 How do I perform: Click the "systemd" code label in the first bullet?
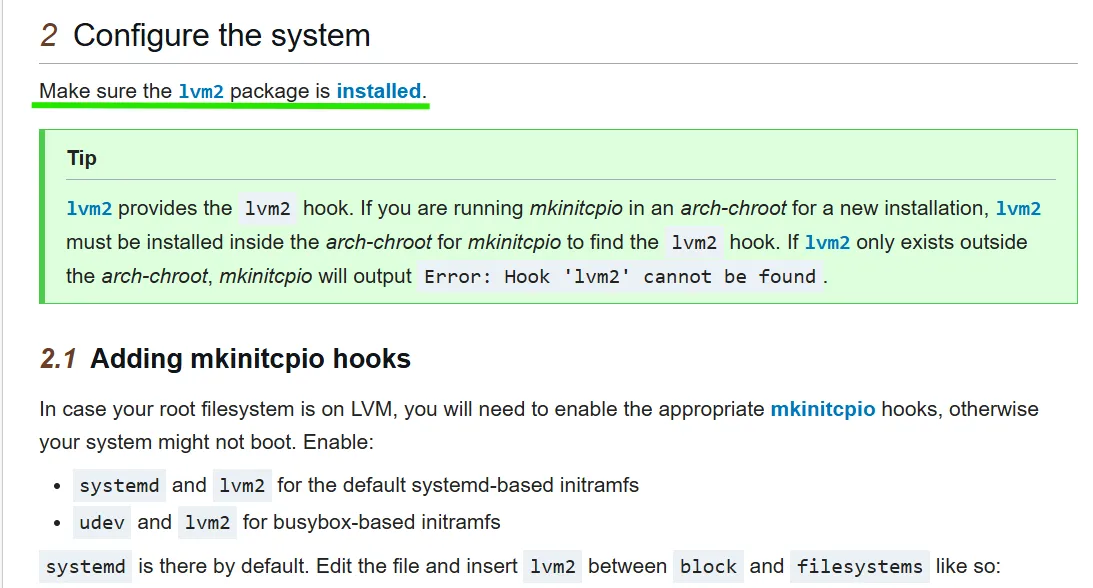coord(119,486)
